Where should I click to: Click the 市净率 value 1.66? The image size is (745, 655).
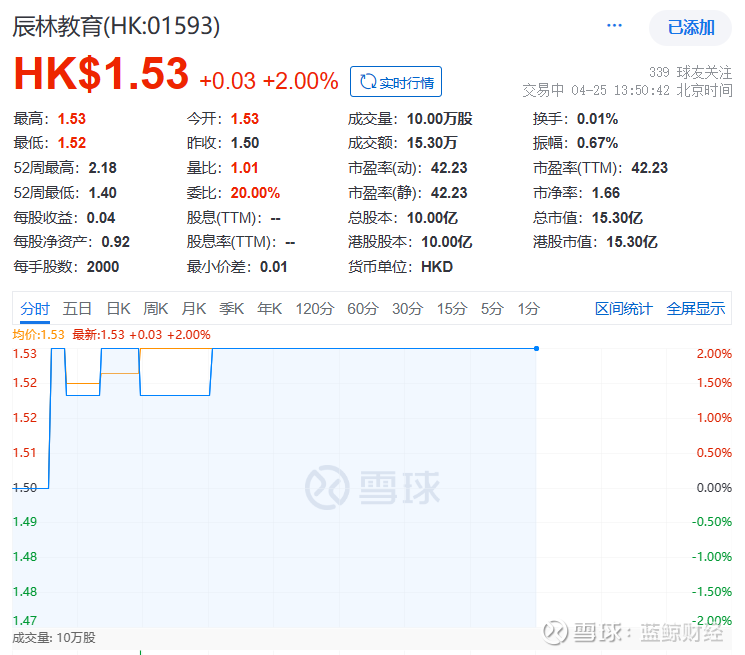[x=606, y=193]
